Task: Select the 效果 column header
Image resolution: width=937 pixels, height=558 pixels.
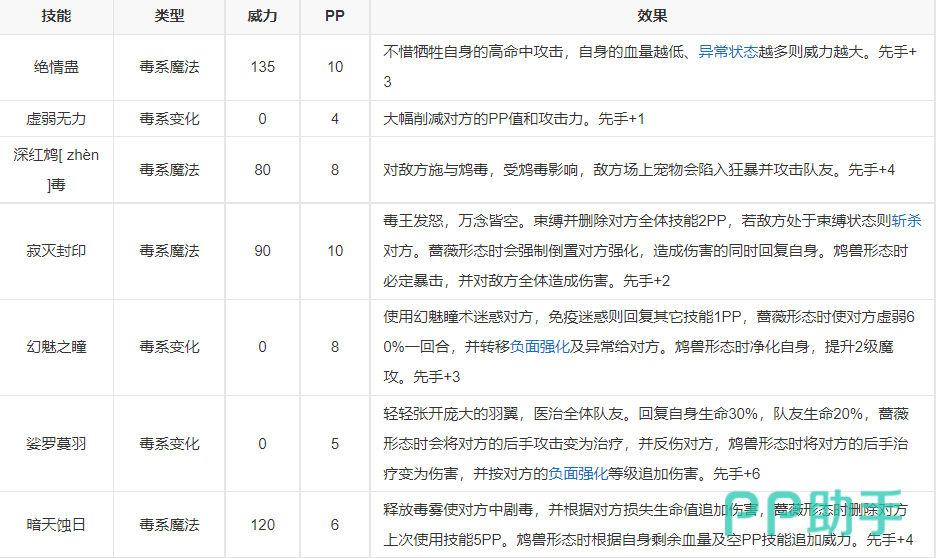Action: (x=652, y=17)
